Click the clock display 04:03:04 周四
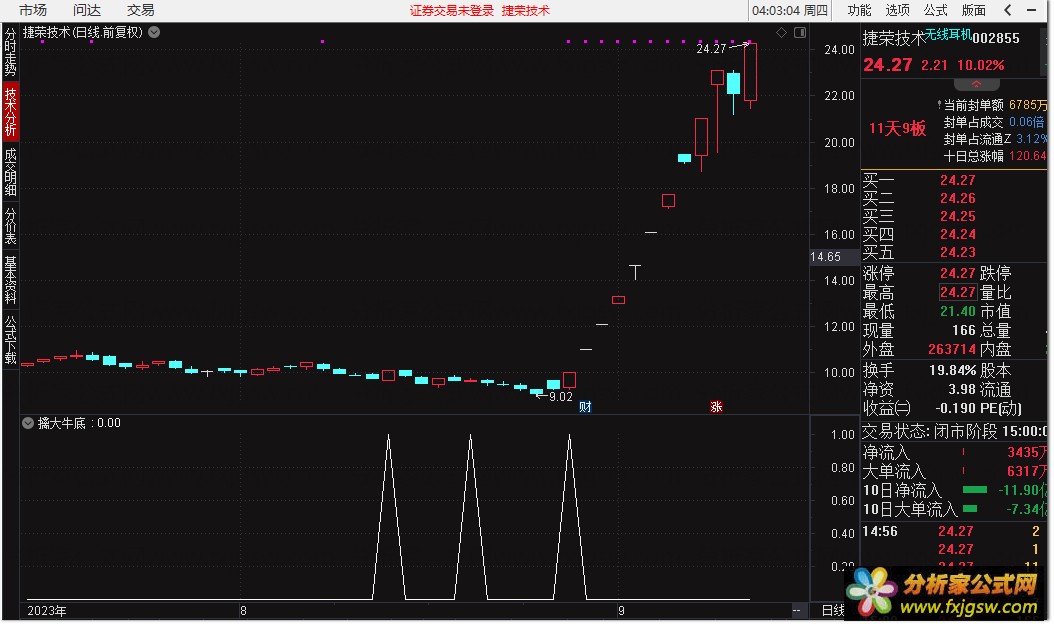Image resolution: width=1054 pixels, height=624 pixels. (790, 11)
